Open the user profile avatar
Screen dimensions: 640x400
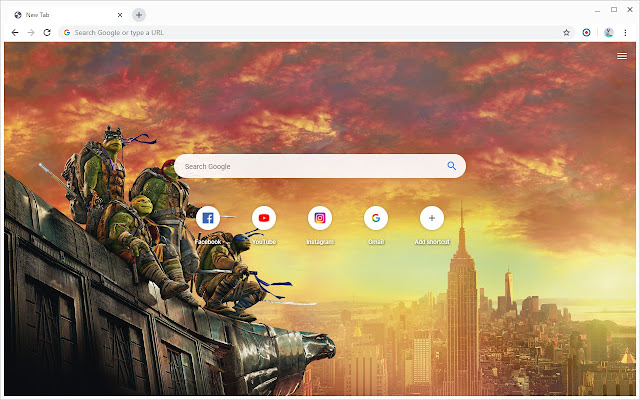coord(609,33)
